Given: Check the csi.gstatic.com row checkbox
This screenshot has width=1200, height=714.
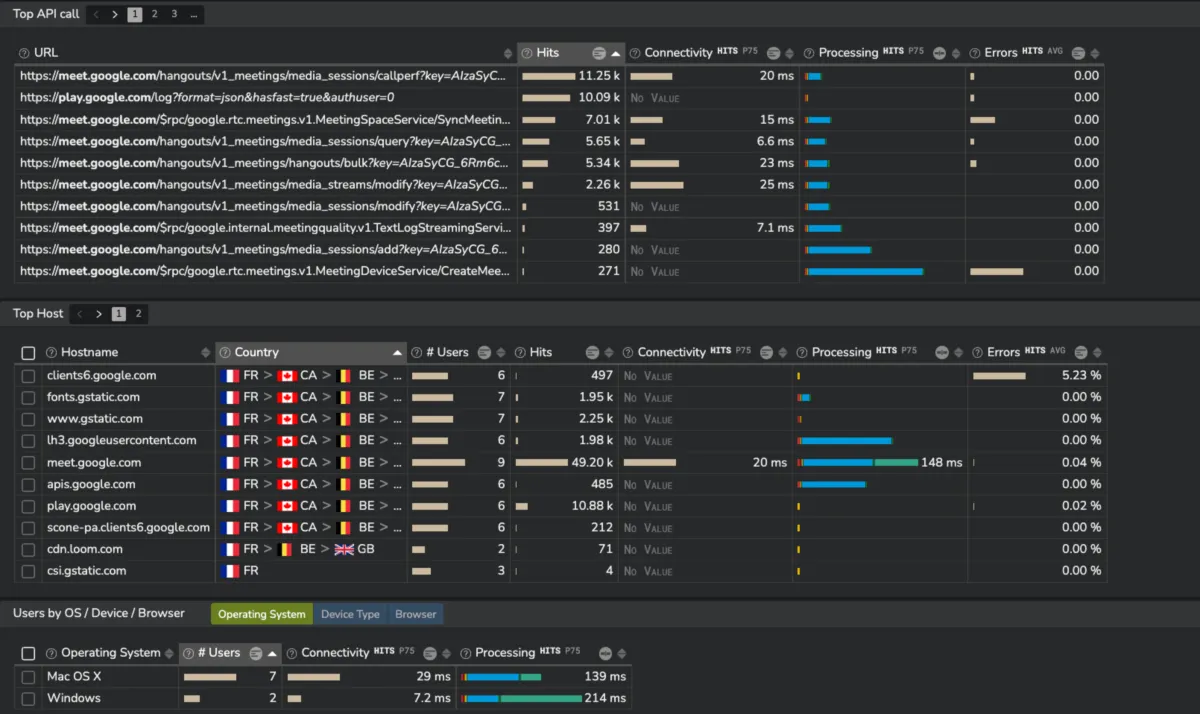Looking at the screenshot, I should [28, 571].
